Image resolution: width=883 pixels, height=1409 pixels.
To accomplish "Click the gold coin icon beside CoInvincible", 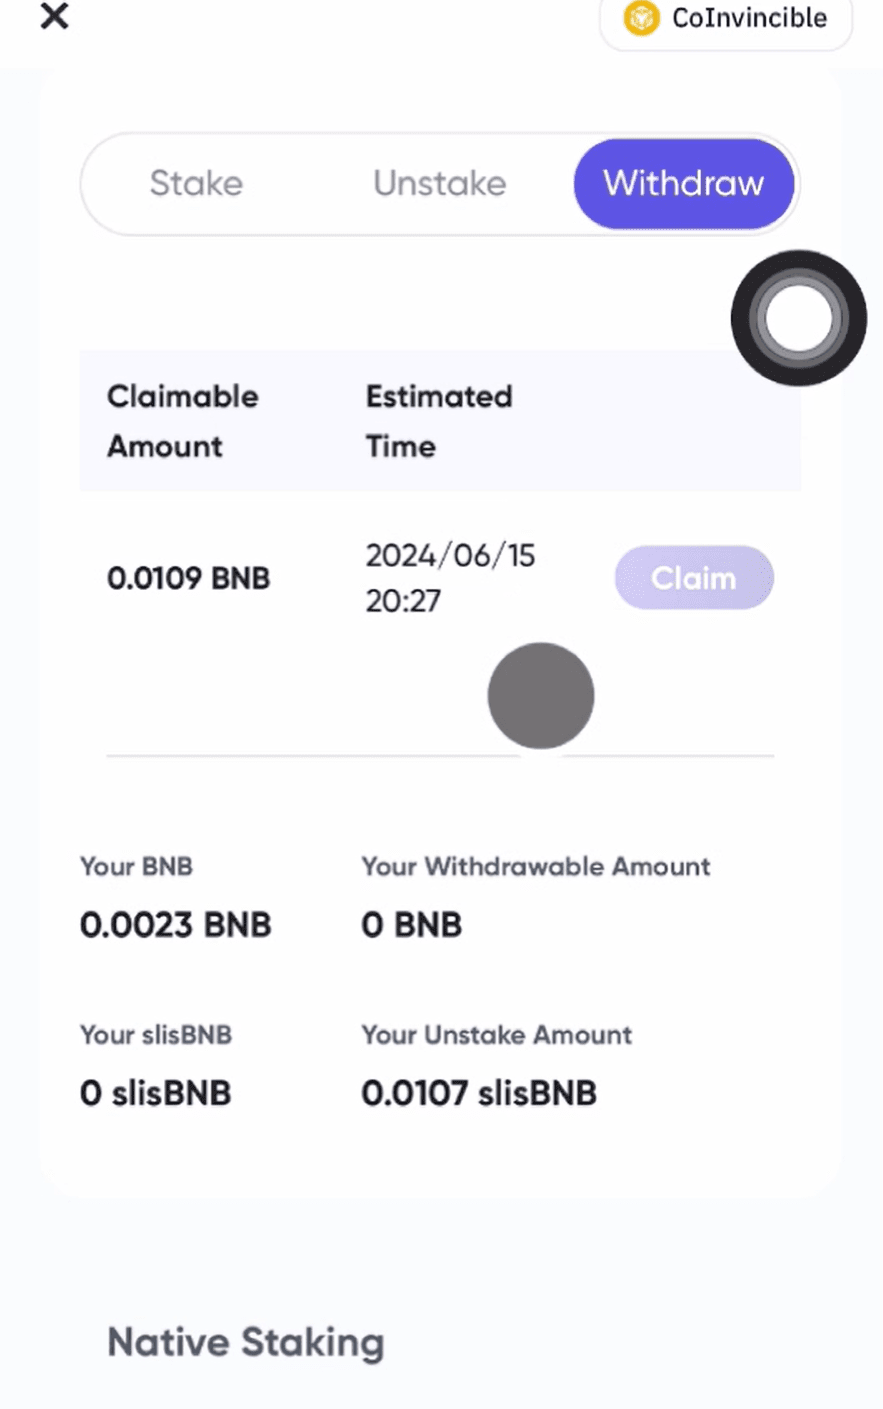I will pos(641,18).
